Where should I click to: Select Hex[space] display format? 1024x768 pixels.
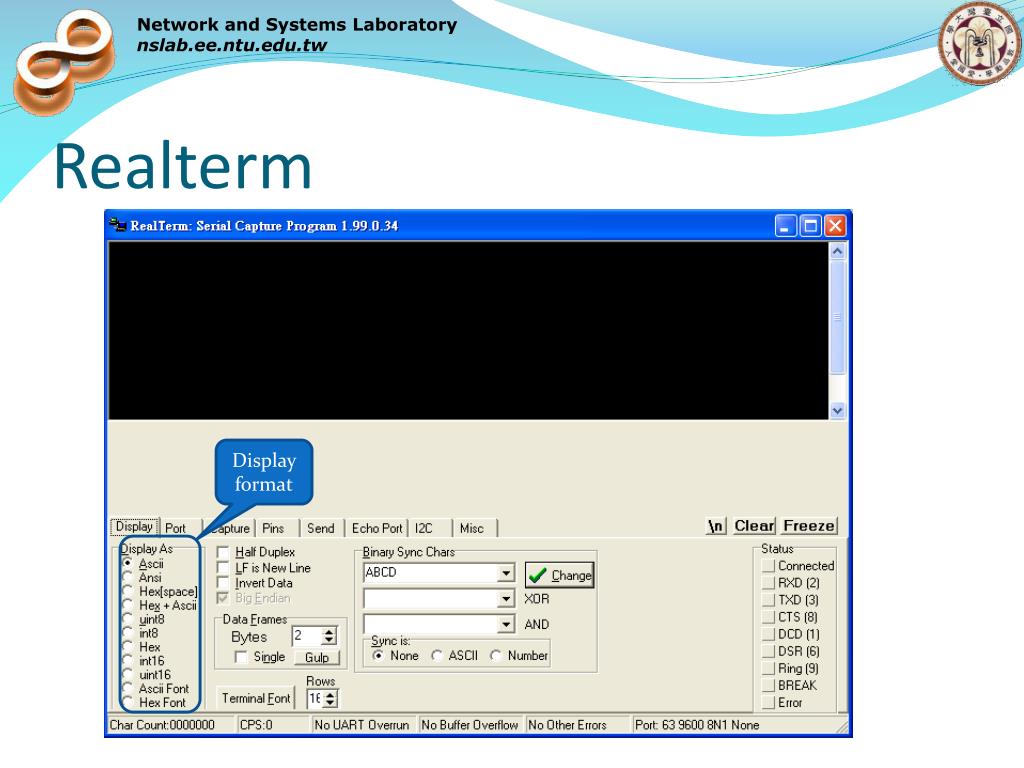(x=127, y=592)
